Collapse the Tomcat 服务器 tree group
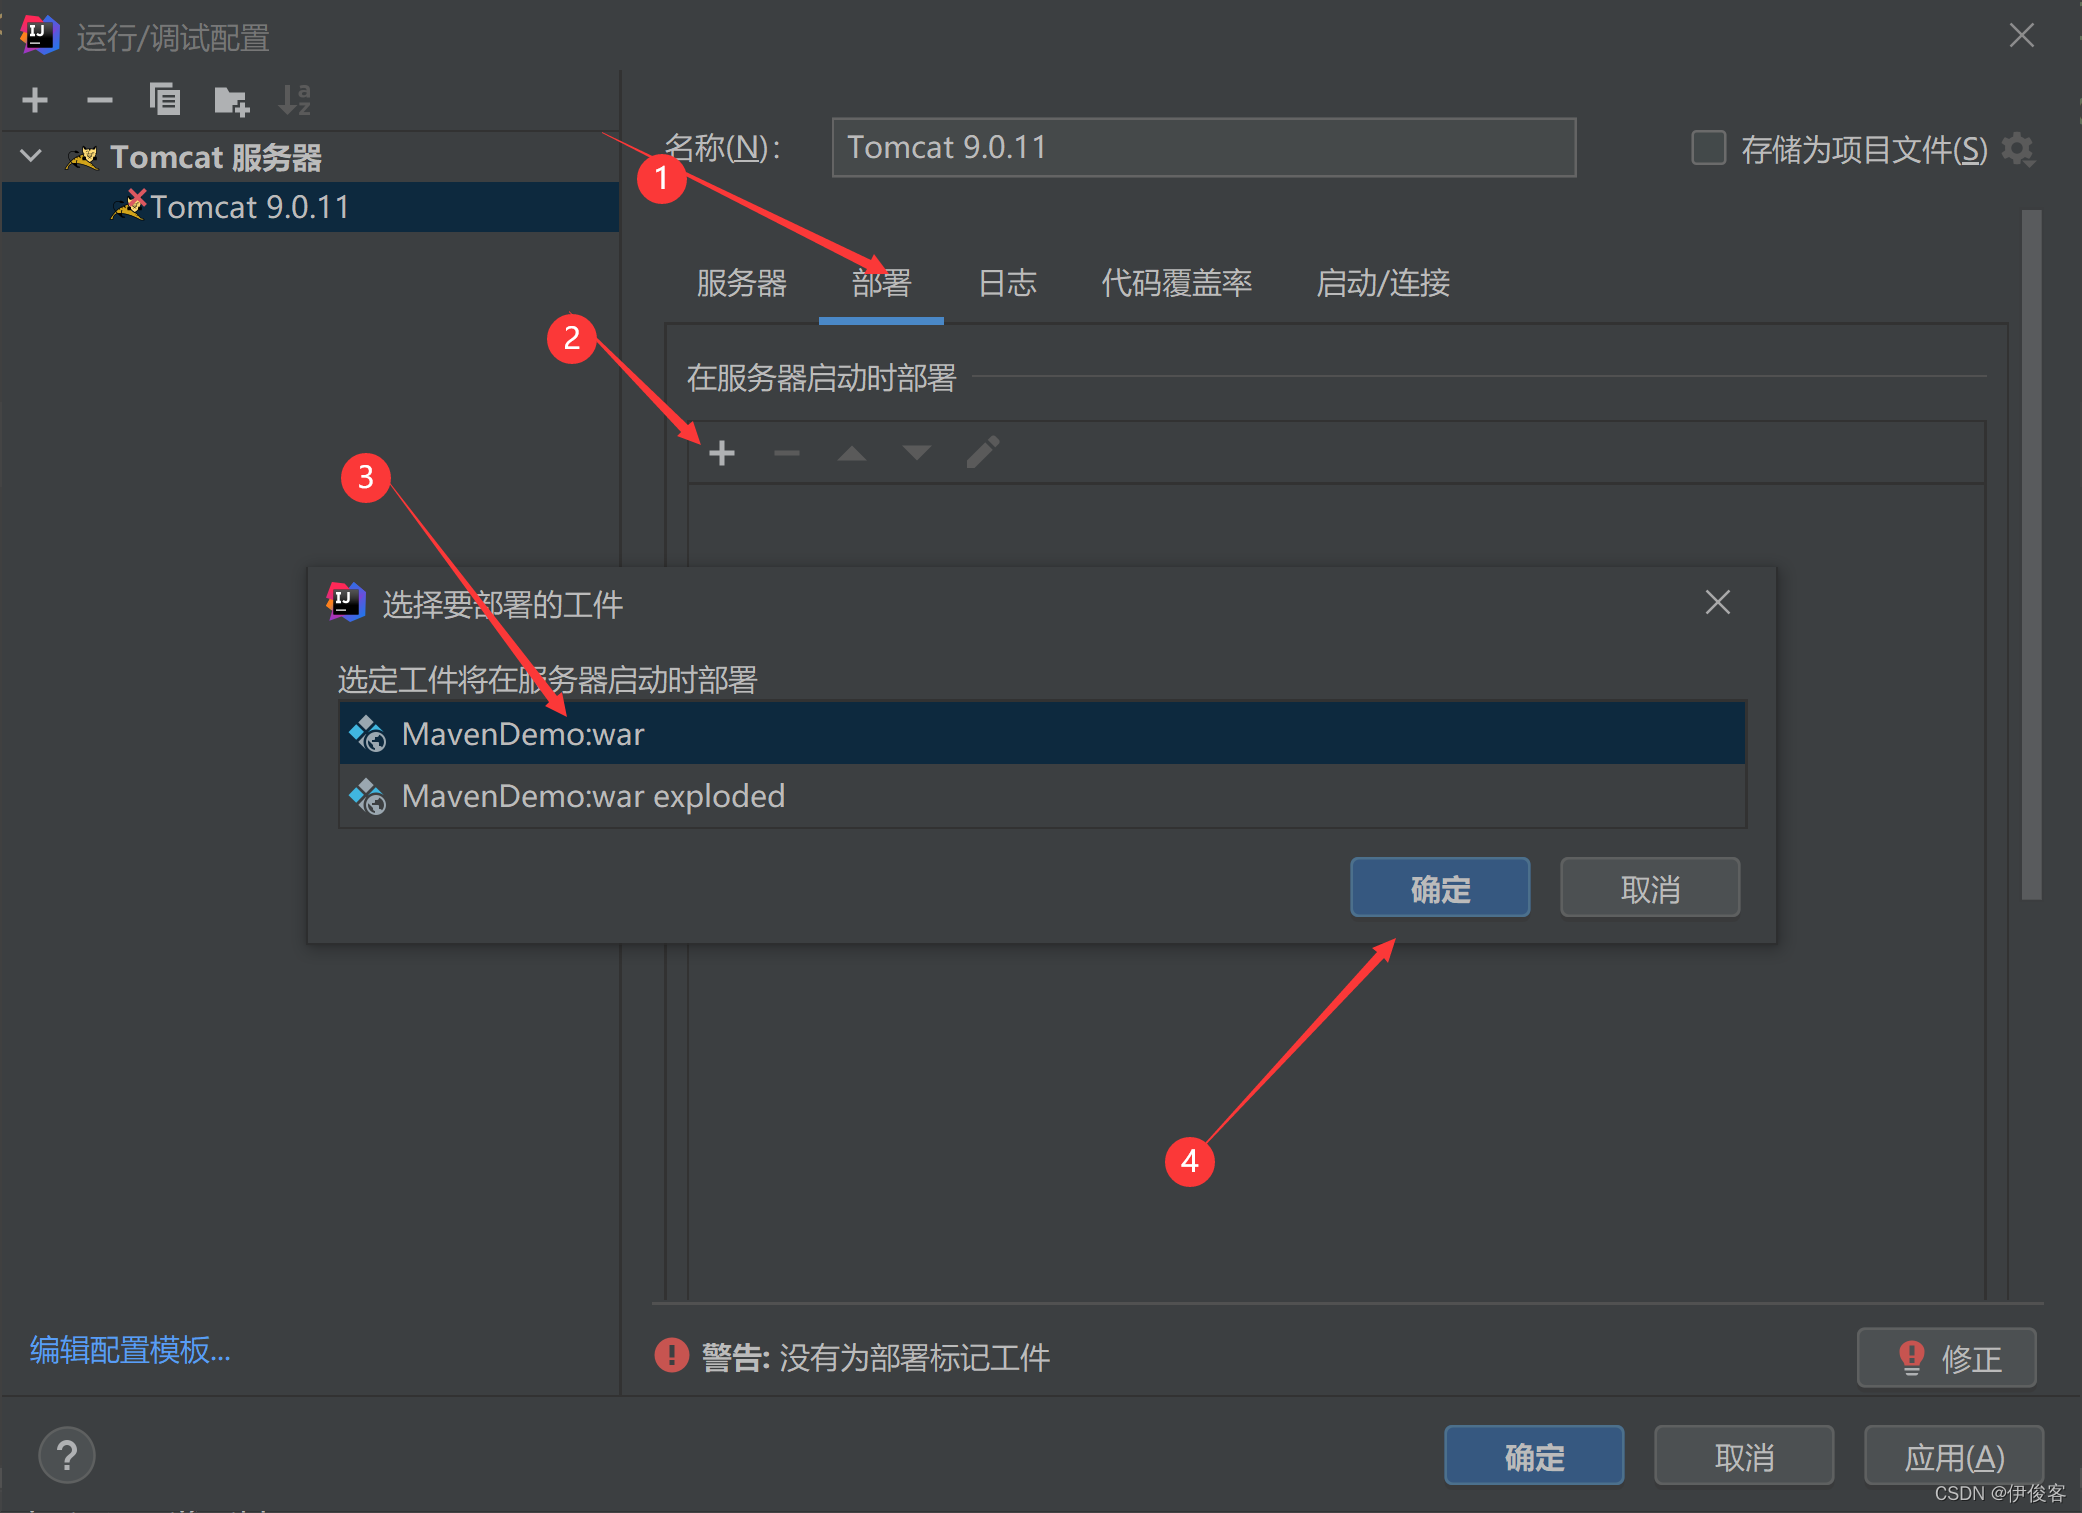This screenshot has height=1513, width=2082. pos(31,156)
